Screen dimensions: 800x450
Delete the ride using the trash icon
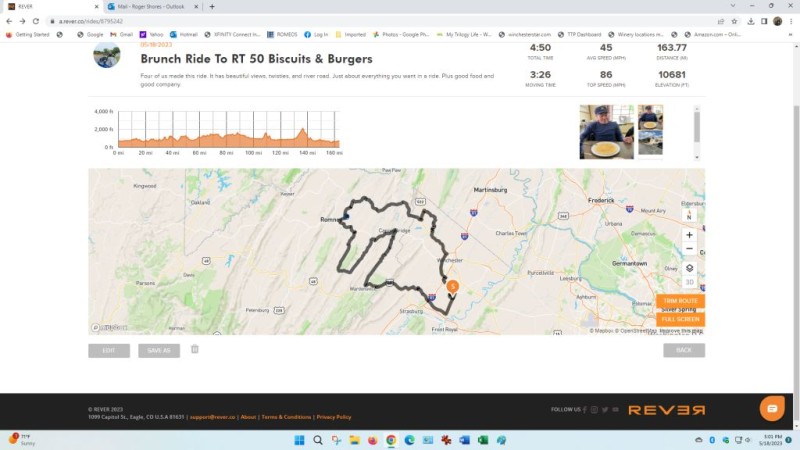(194, 349)
